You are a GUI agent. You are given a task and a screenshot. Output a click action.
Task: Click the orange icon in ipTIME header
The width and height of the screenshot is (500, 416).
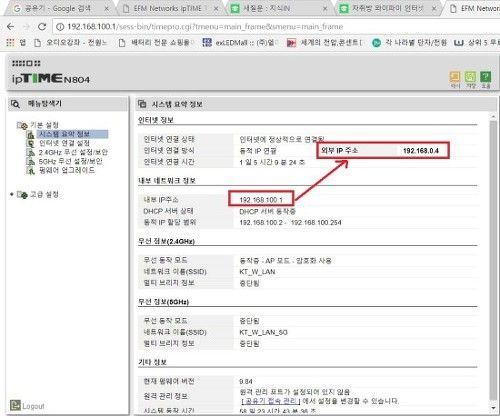455,77
